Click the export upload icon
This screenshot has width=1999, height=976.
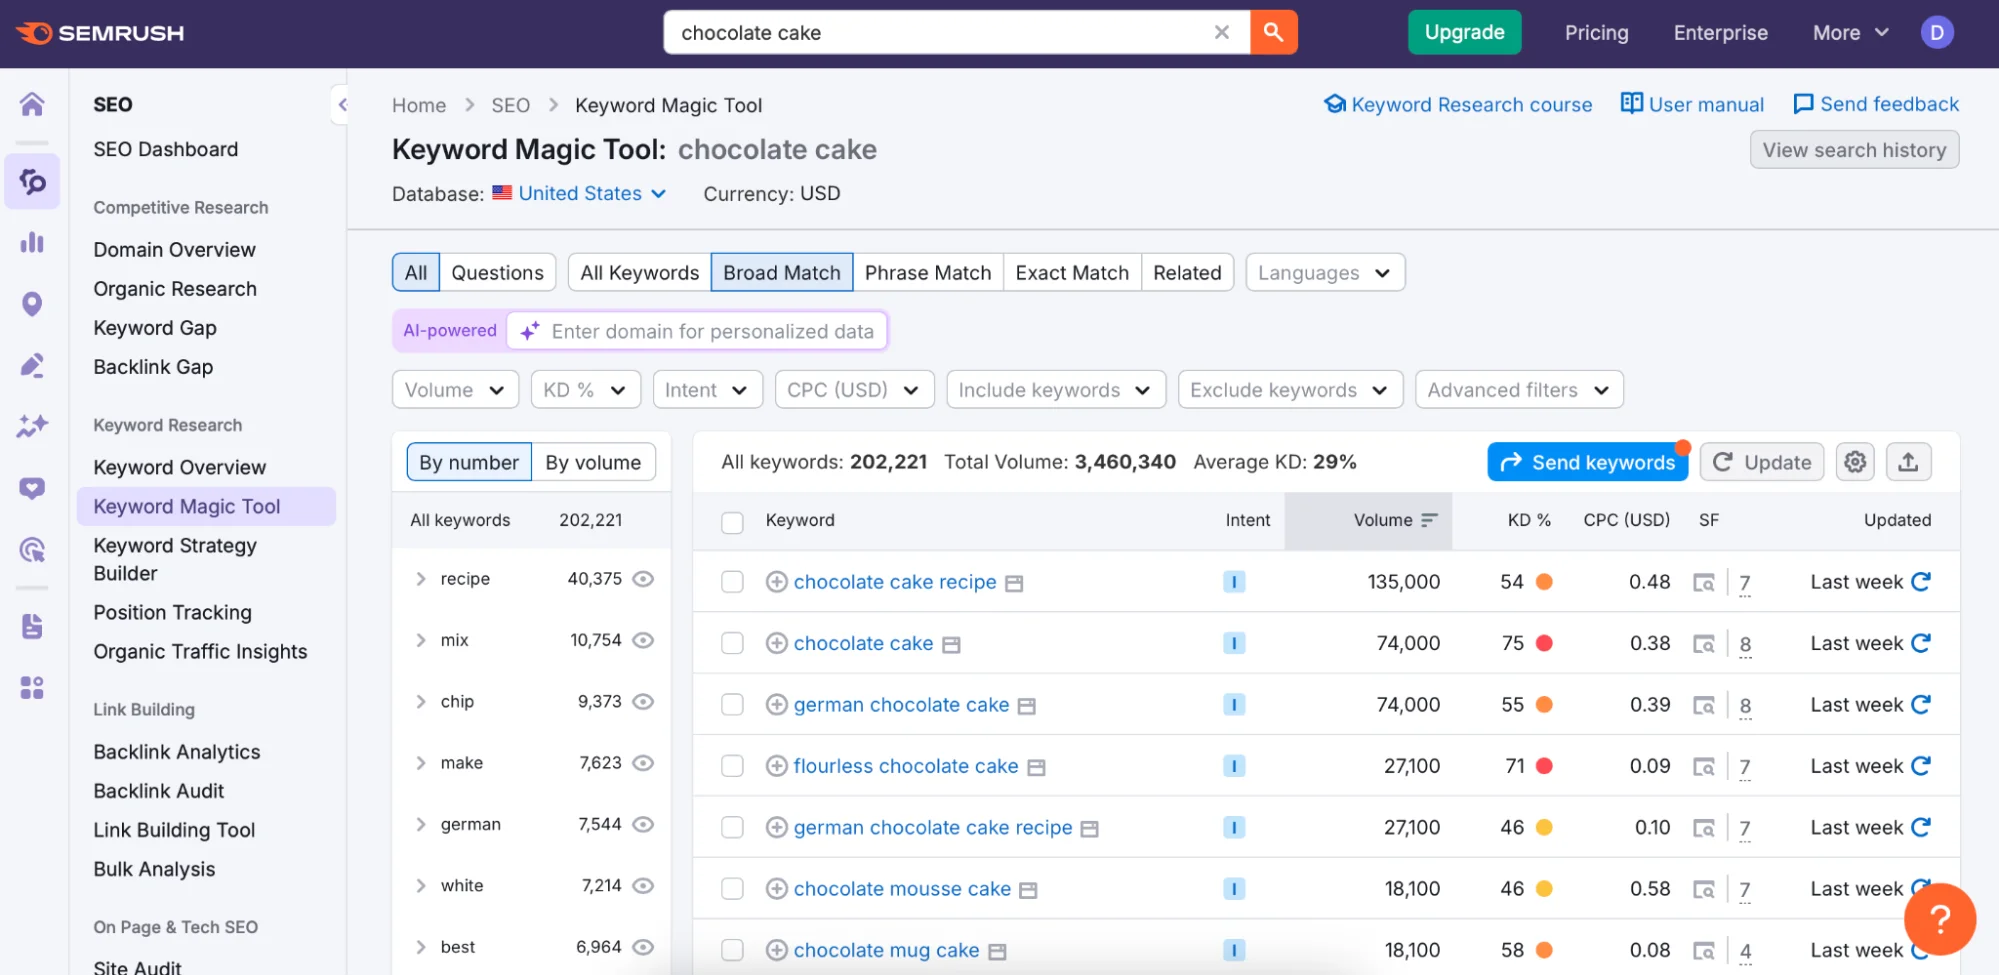(x=1907, y=462)
